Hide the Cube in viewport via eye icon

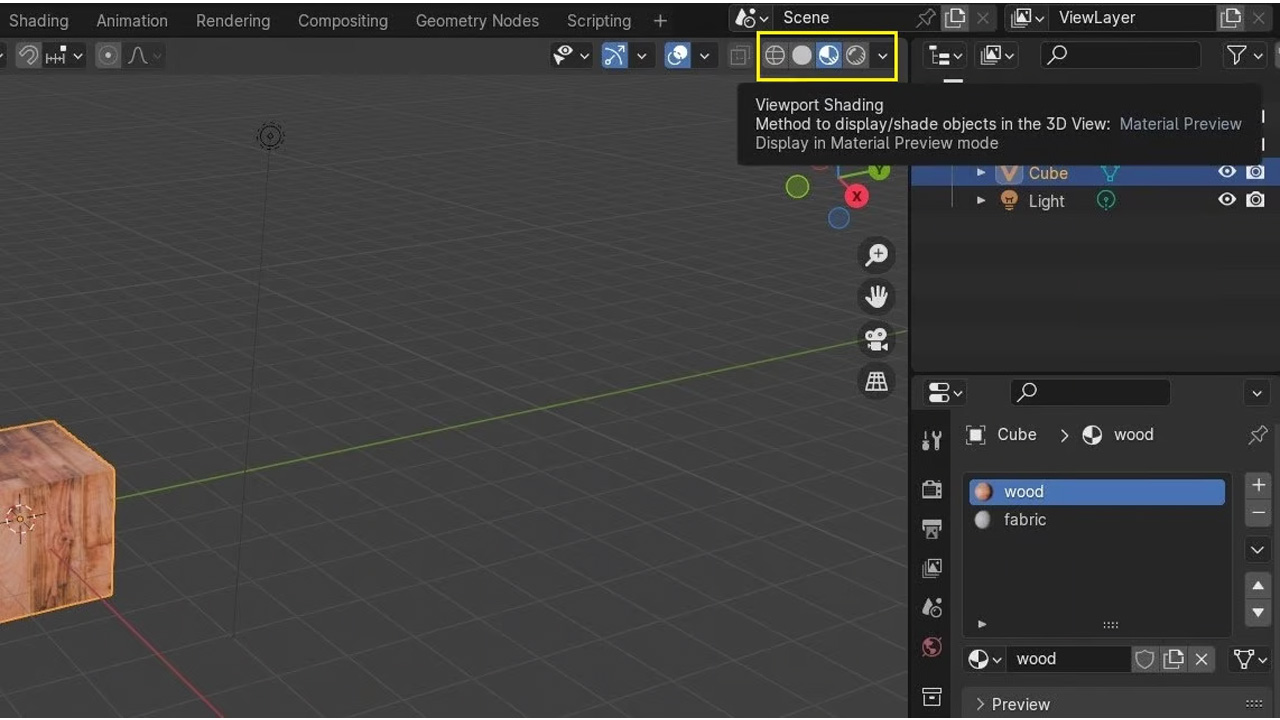click(1227, 172)
